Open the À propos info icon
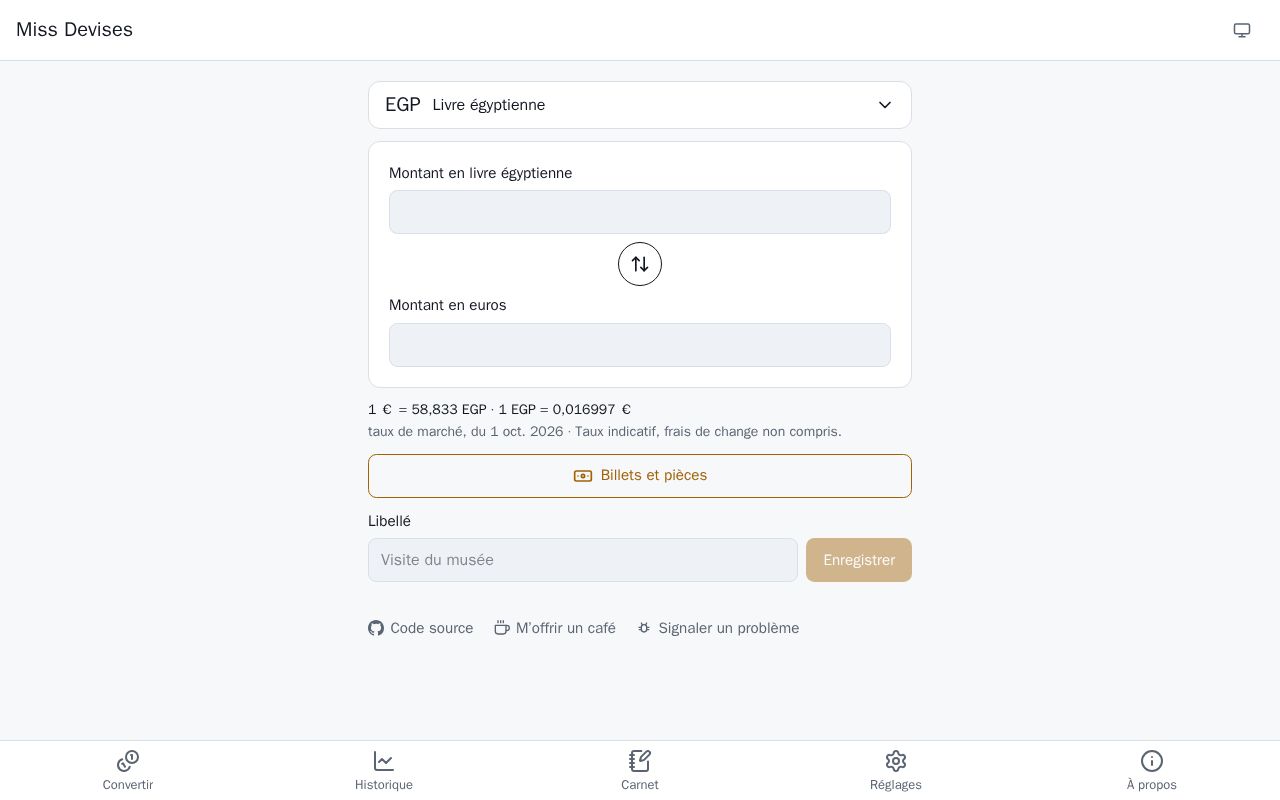Image resolution: width=1280 pixels, height=800 pixels. (1152, 761)
